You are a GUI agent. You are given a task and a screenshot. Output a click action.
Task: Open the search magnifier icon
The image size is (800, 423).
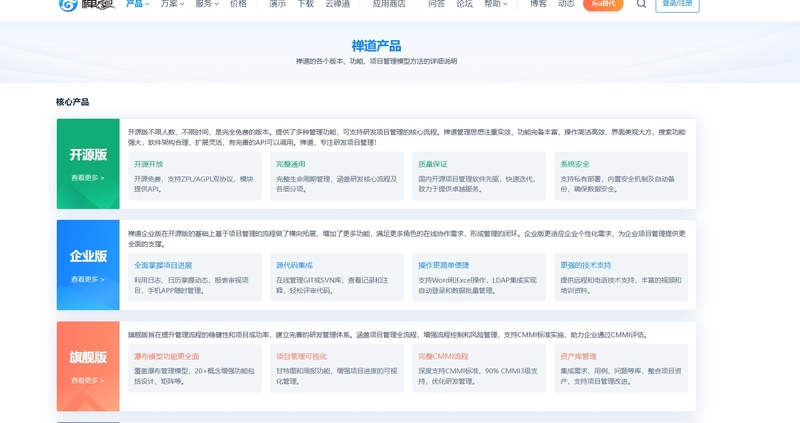point(641,4)
